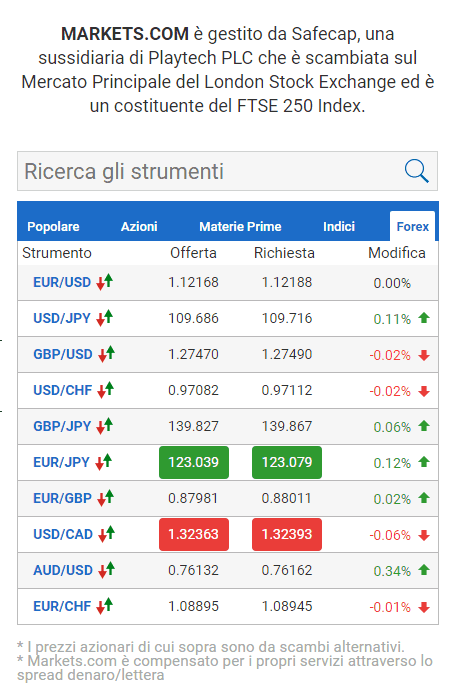Open the USD/JPY instrument link

[62, 318]
